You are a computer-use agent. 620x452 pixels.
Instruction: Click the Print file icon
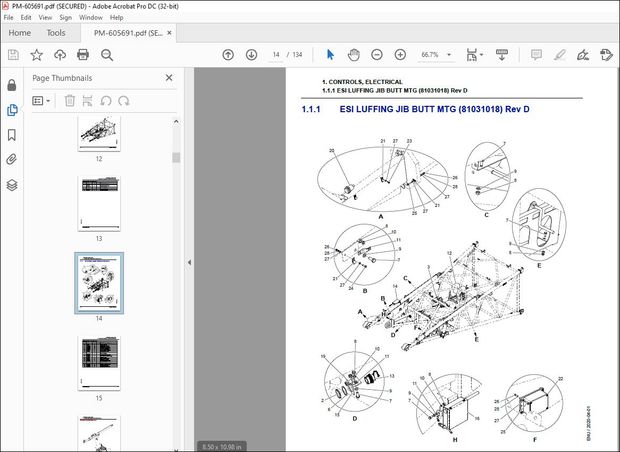[x=84, y=55]
